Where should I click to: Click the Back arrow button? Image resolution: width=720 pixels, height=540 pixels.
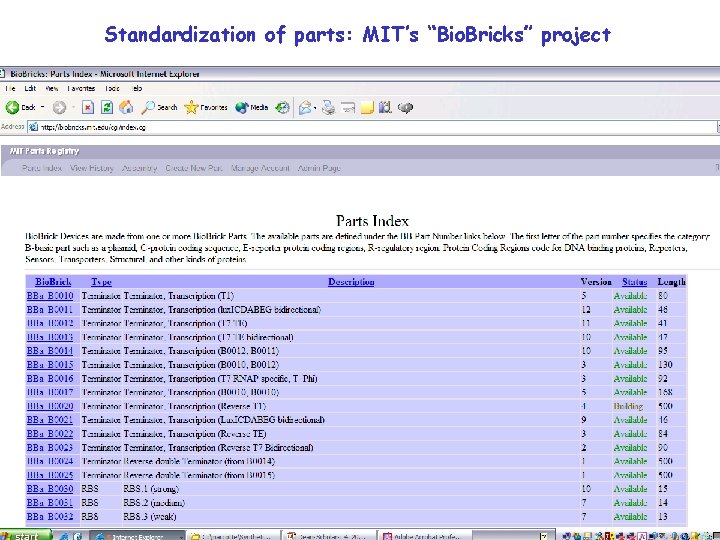(x=21, y=107)
